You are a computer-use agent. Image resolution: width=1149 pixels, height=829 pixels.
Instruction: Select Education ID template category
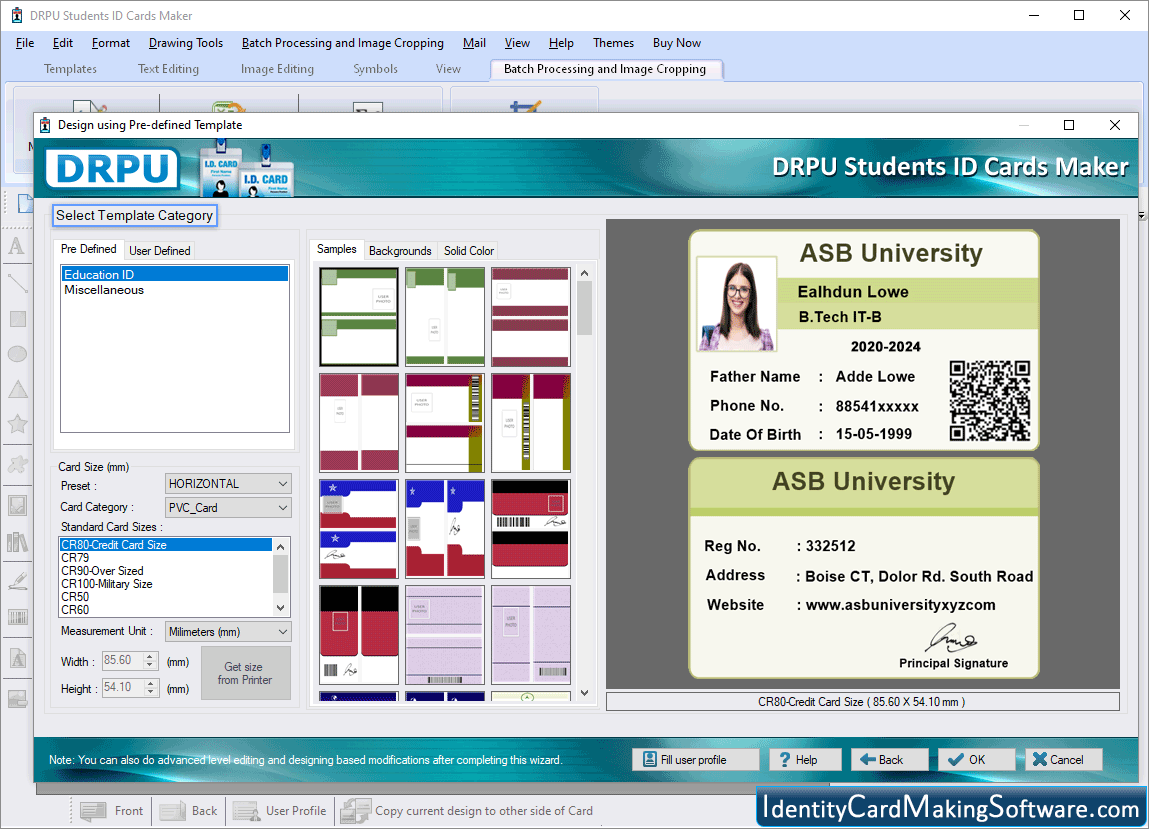tap(175, 275)
